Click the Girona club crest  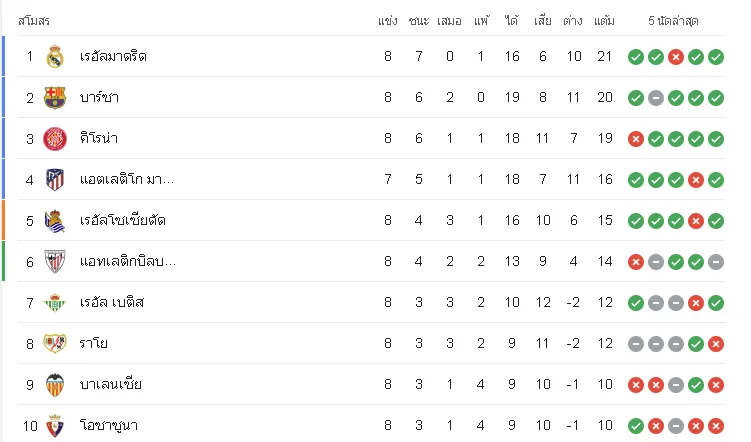(55, 139)
